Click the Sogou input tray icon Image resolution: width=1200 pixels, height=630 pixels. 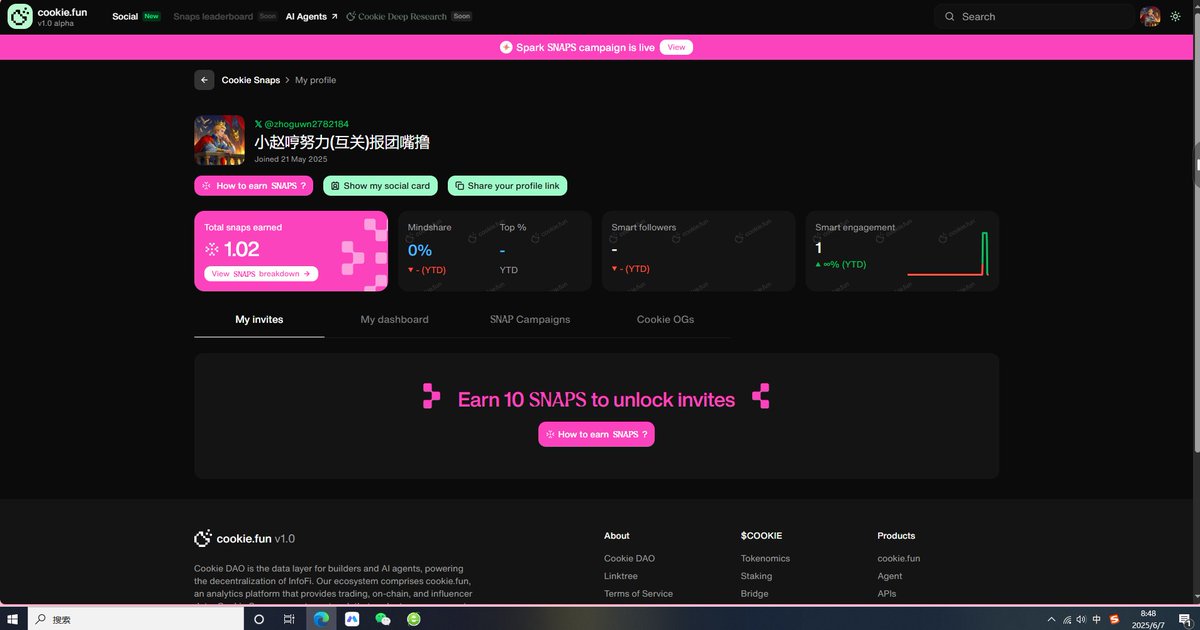pos(1114,619)
